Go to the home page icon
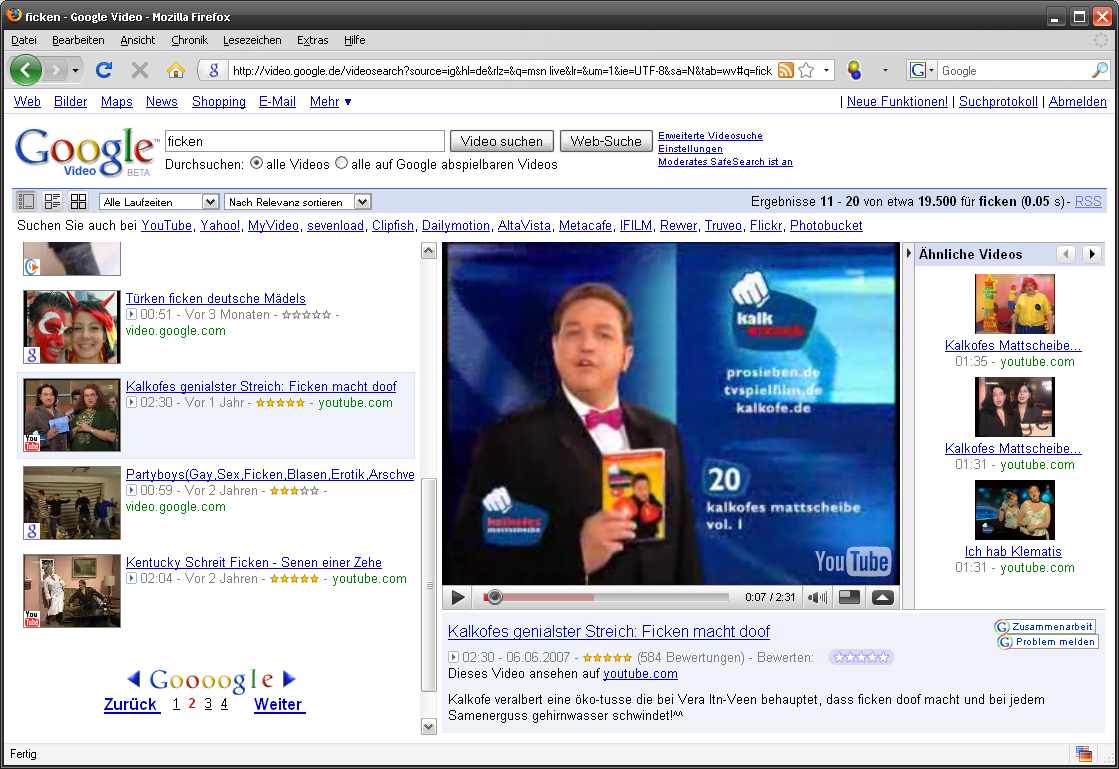Screen dimensions: 1119x769 (x=176, y=70)
